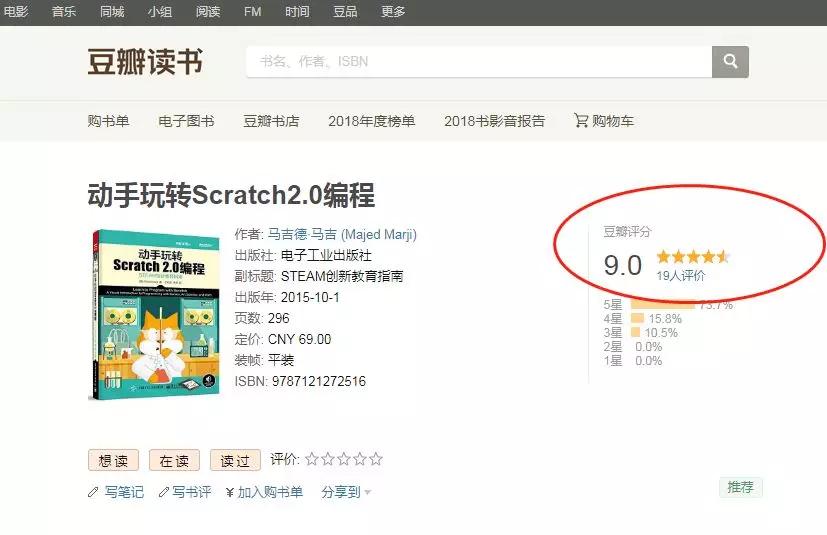This screenshot has width=827, height=535.
Task: Go to 电子图书 tab
Action: pos(186,121)
